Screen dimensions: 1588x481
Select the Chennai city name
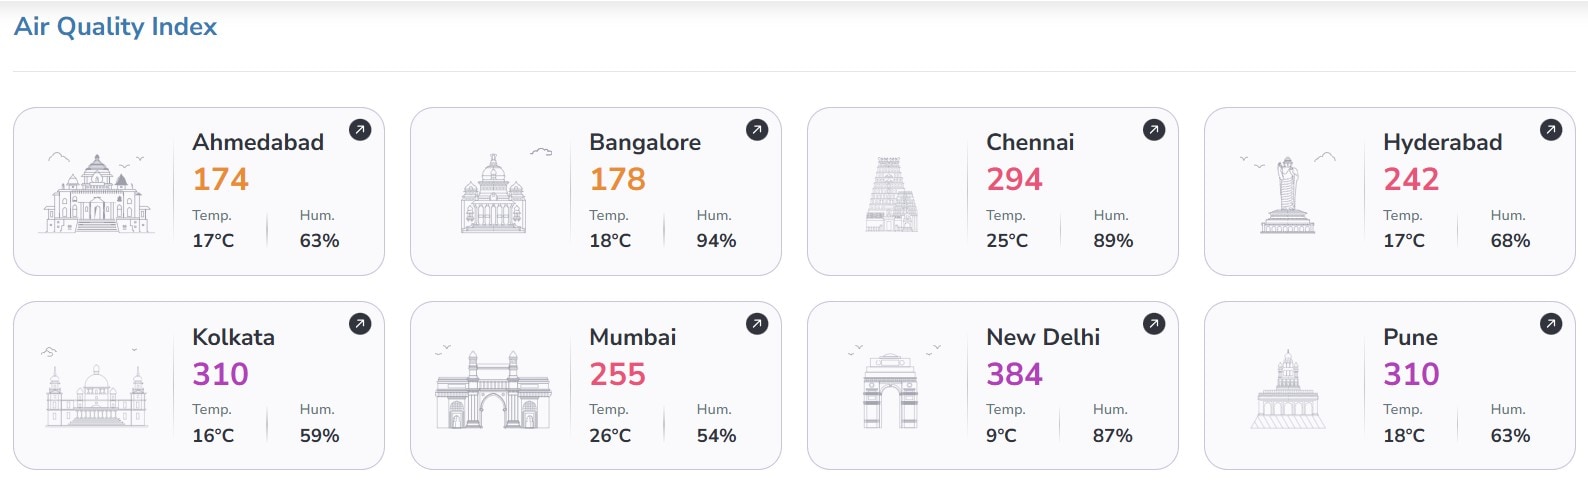click(x=1030, y=142)
